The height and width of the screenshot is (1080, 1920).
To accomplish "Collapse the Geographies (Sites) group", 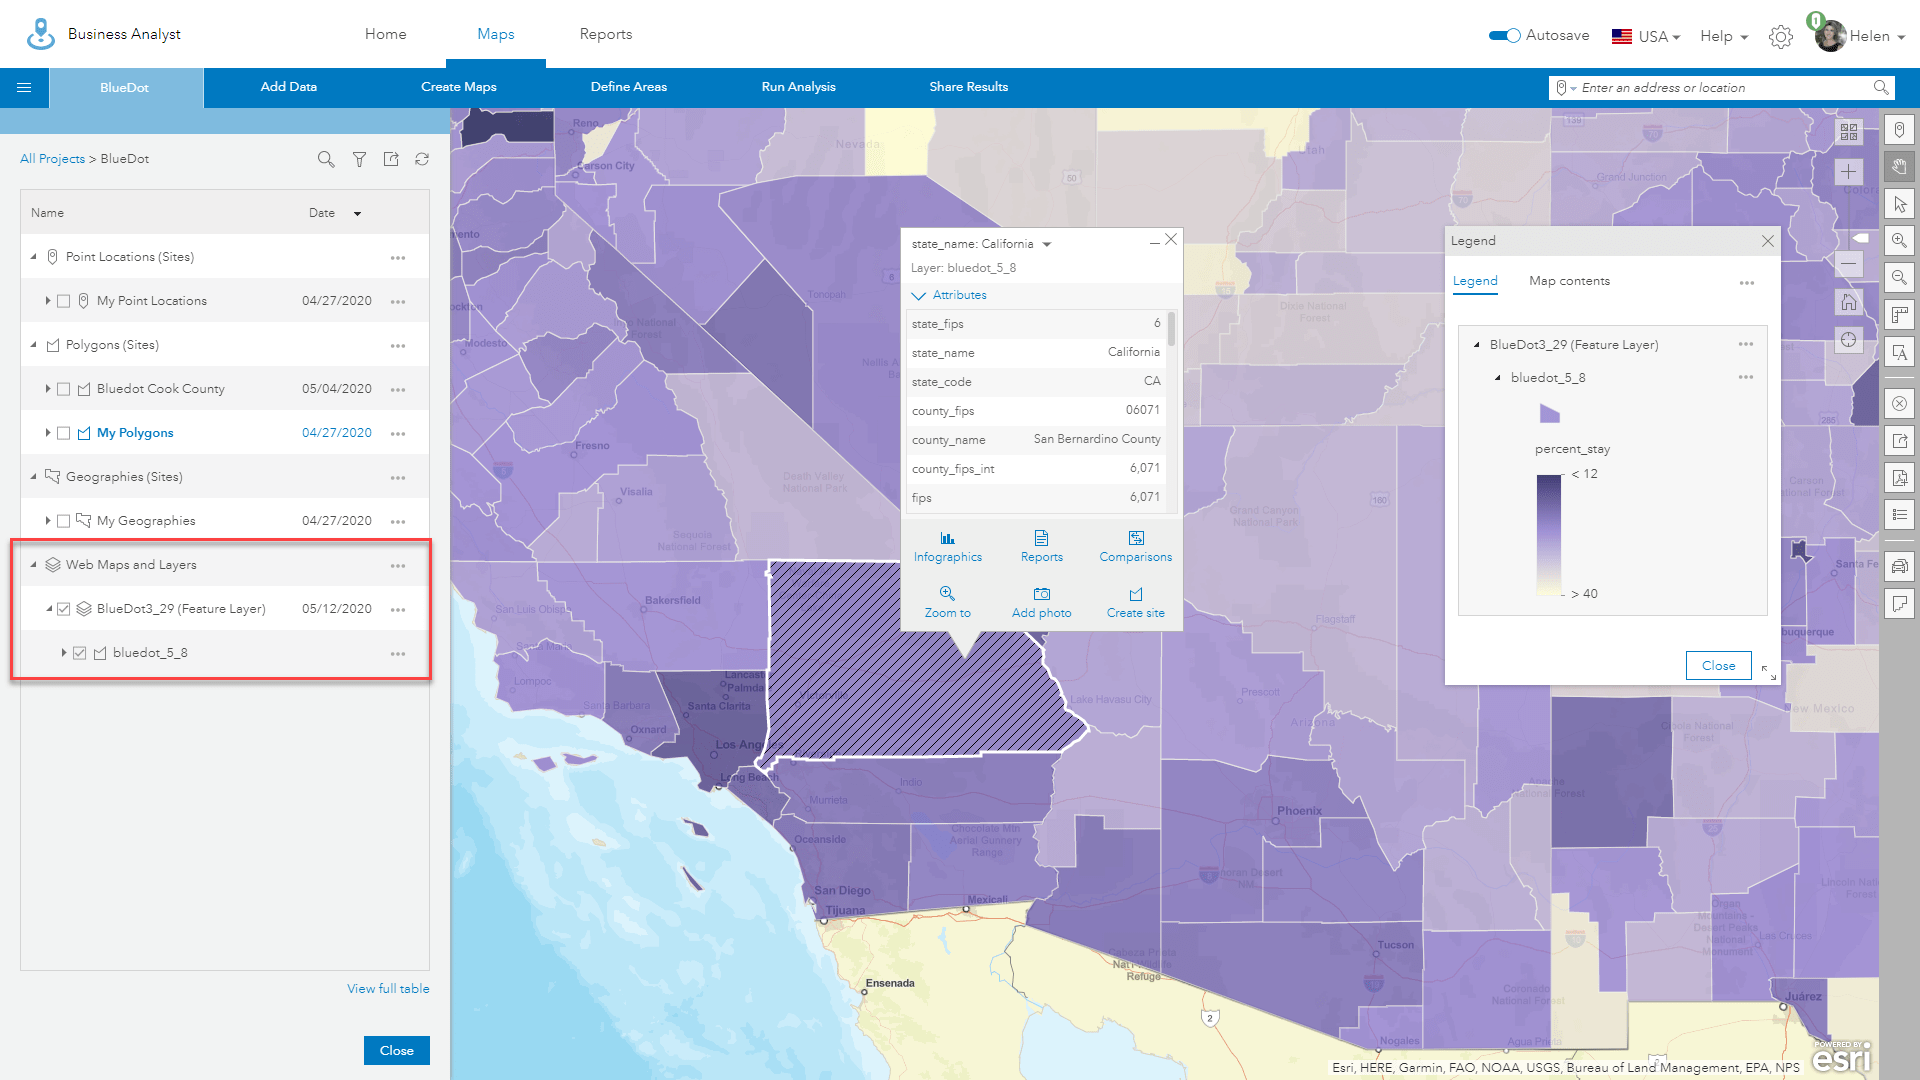I will (x=33, y=477).
